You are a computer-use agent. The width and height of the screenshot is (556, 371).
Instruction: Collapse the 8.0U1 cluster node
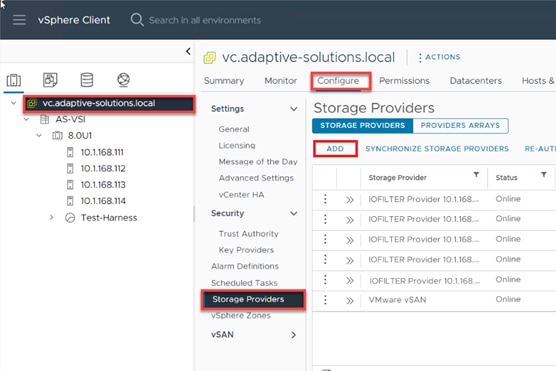[39, 135]
